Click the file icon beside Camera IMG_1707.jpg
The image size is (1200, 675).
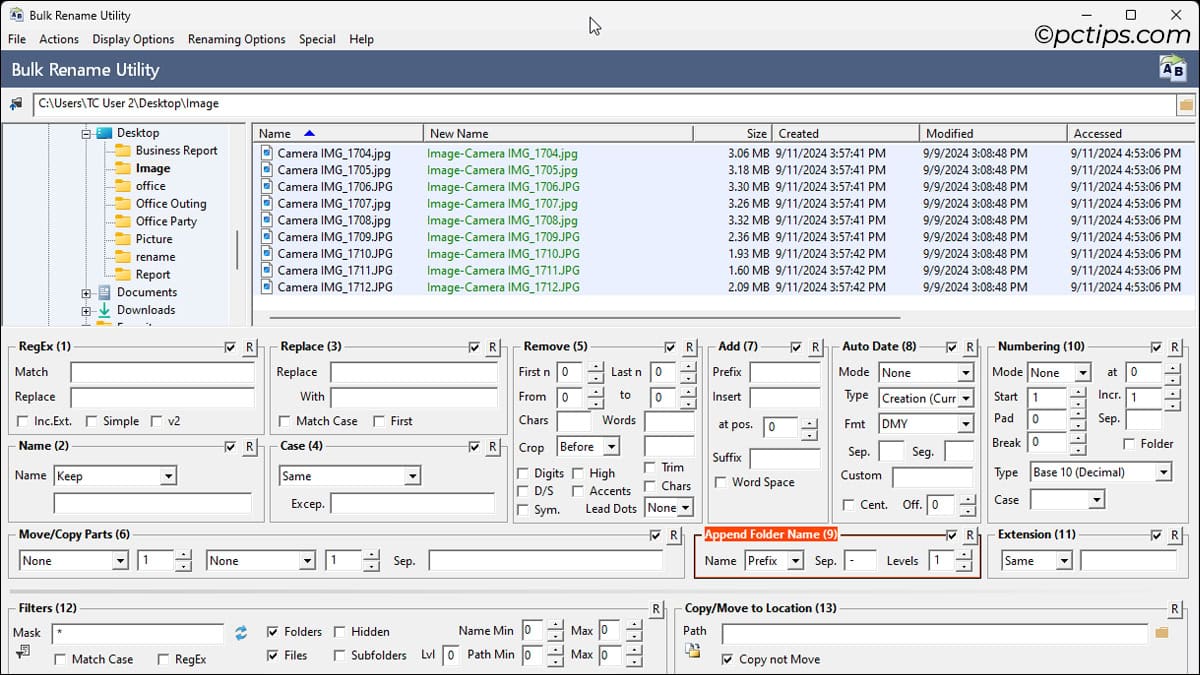pos(266,204)
